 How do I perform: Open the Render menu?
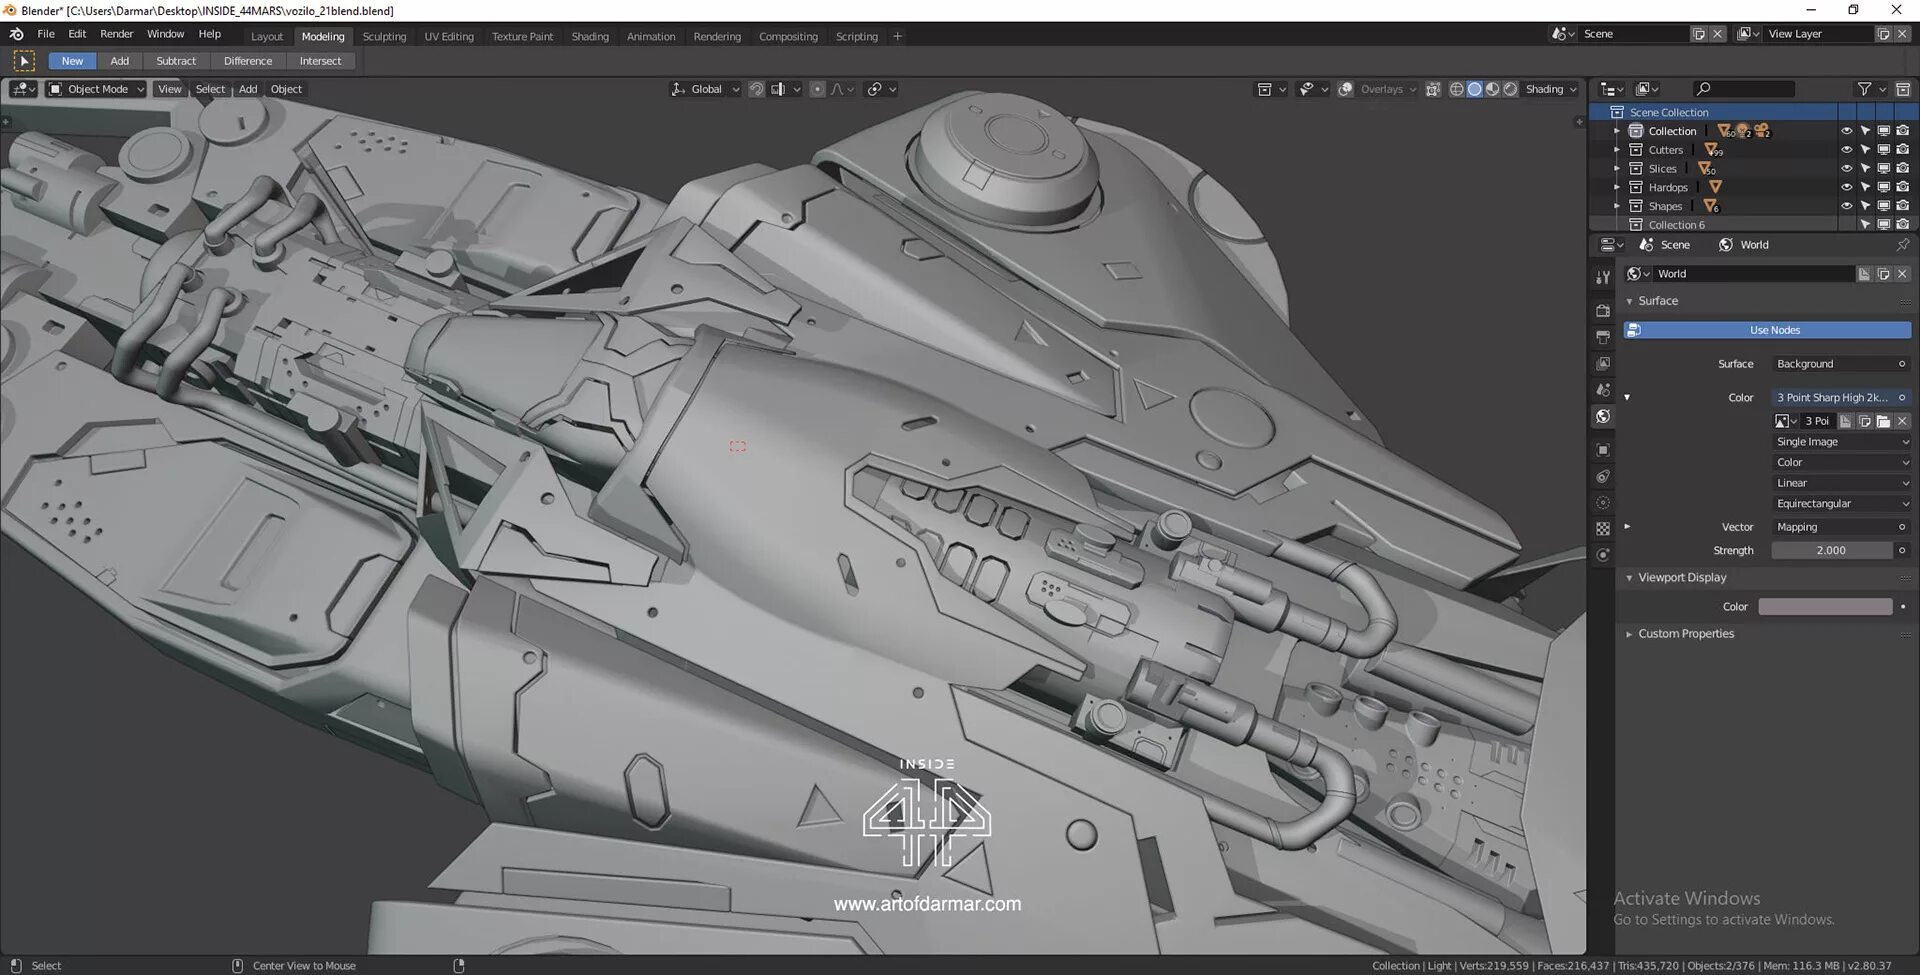[117, 34]
